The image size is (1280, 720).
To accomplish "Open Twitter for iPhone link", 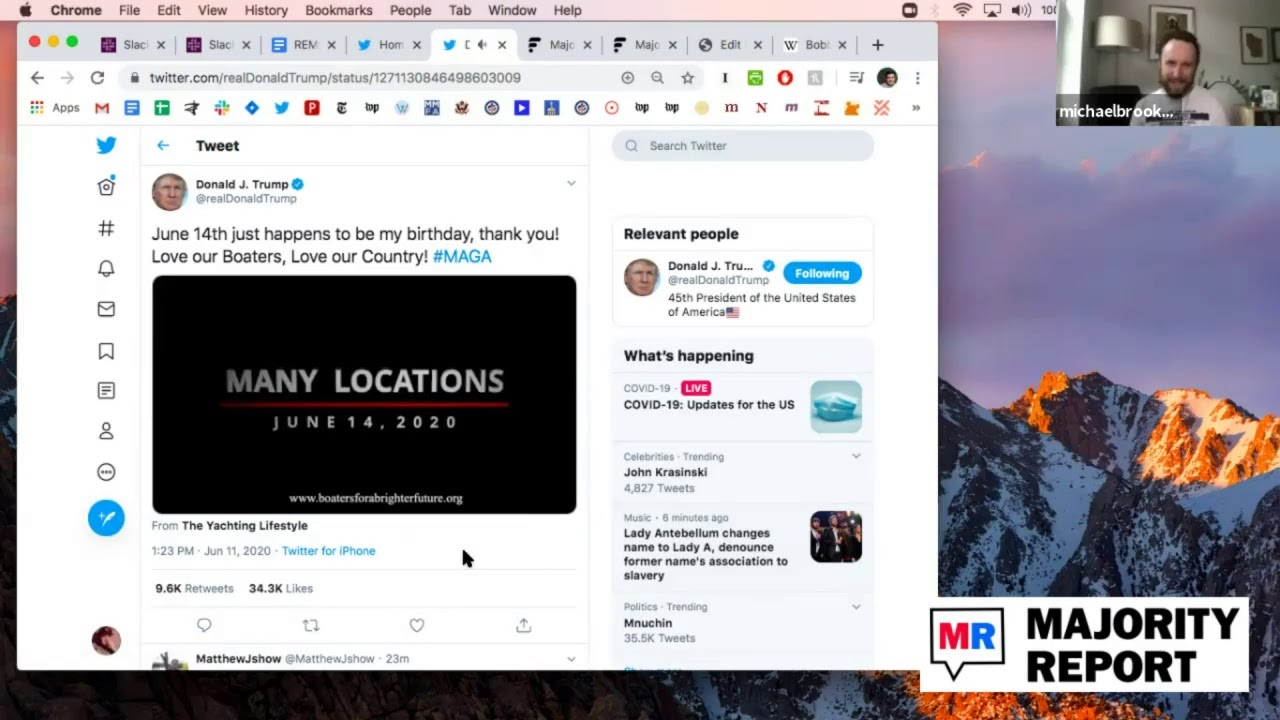I will click(328, 551).
